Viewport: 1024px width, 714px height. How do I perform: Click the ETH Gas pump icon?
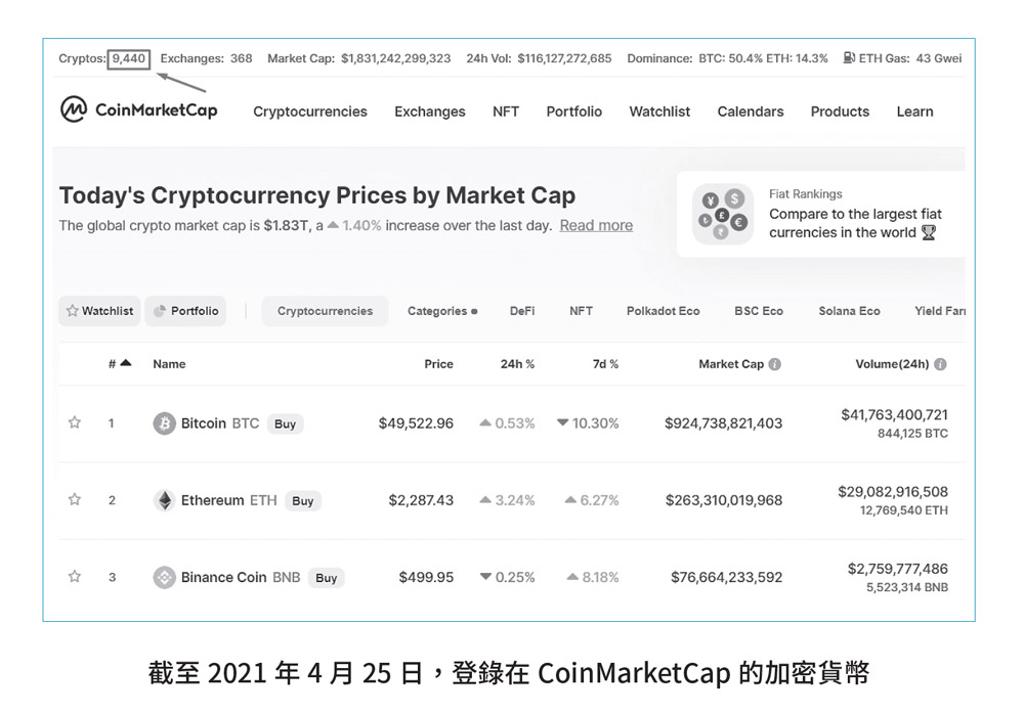click(849, 57)
